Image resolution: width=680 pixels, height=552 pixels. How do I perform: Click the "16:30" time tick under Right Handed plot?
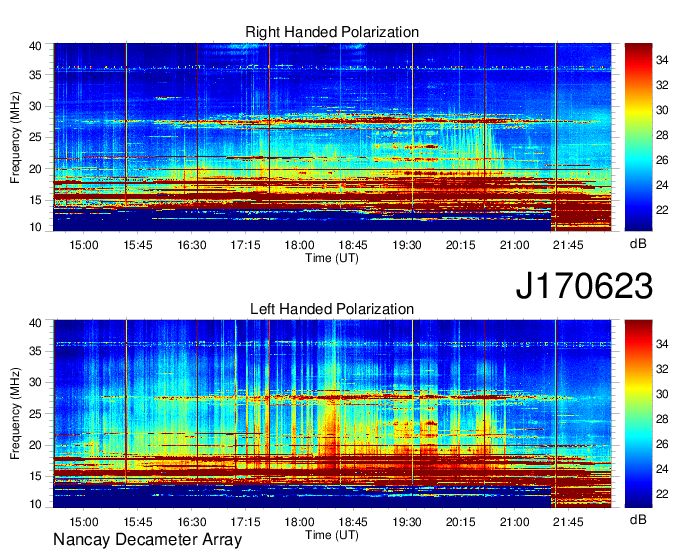coord(192,245)
